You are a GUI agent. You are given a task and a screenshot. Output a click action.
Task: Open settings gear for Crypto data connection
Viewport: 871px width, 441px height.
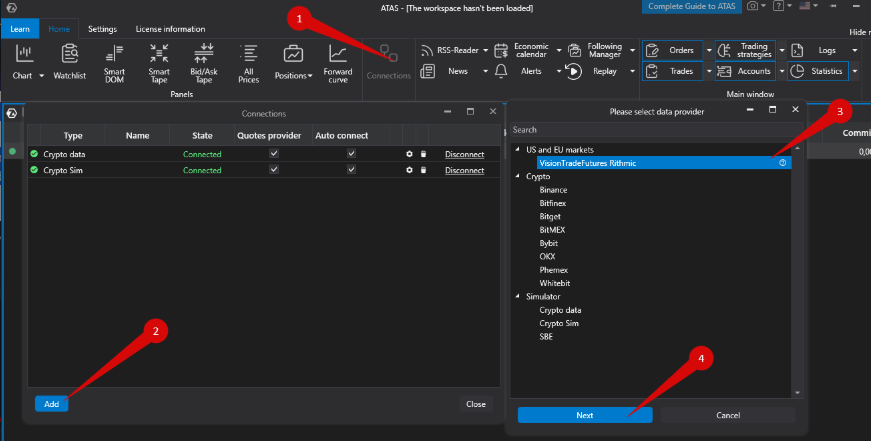coord(409,154)
